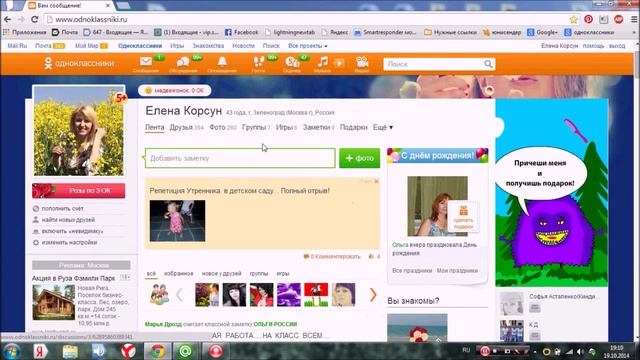640x360 pixels.
Task: Switch to Лента tab
Action: (155, 127)
